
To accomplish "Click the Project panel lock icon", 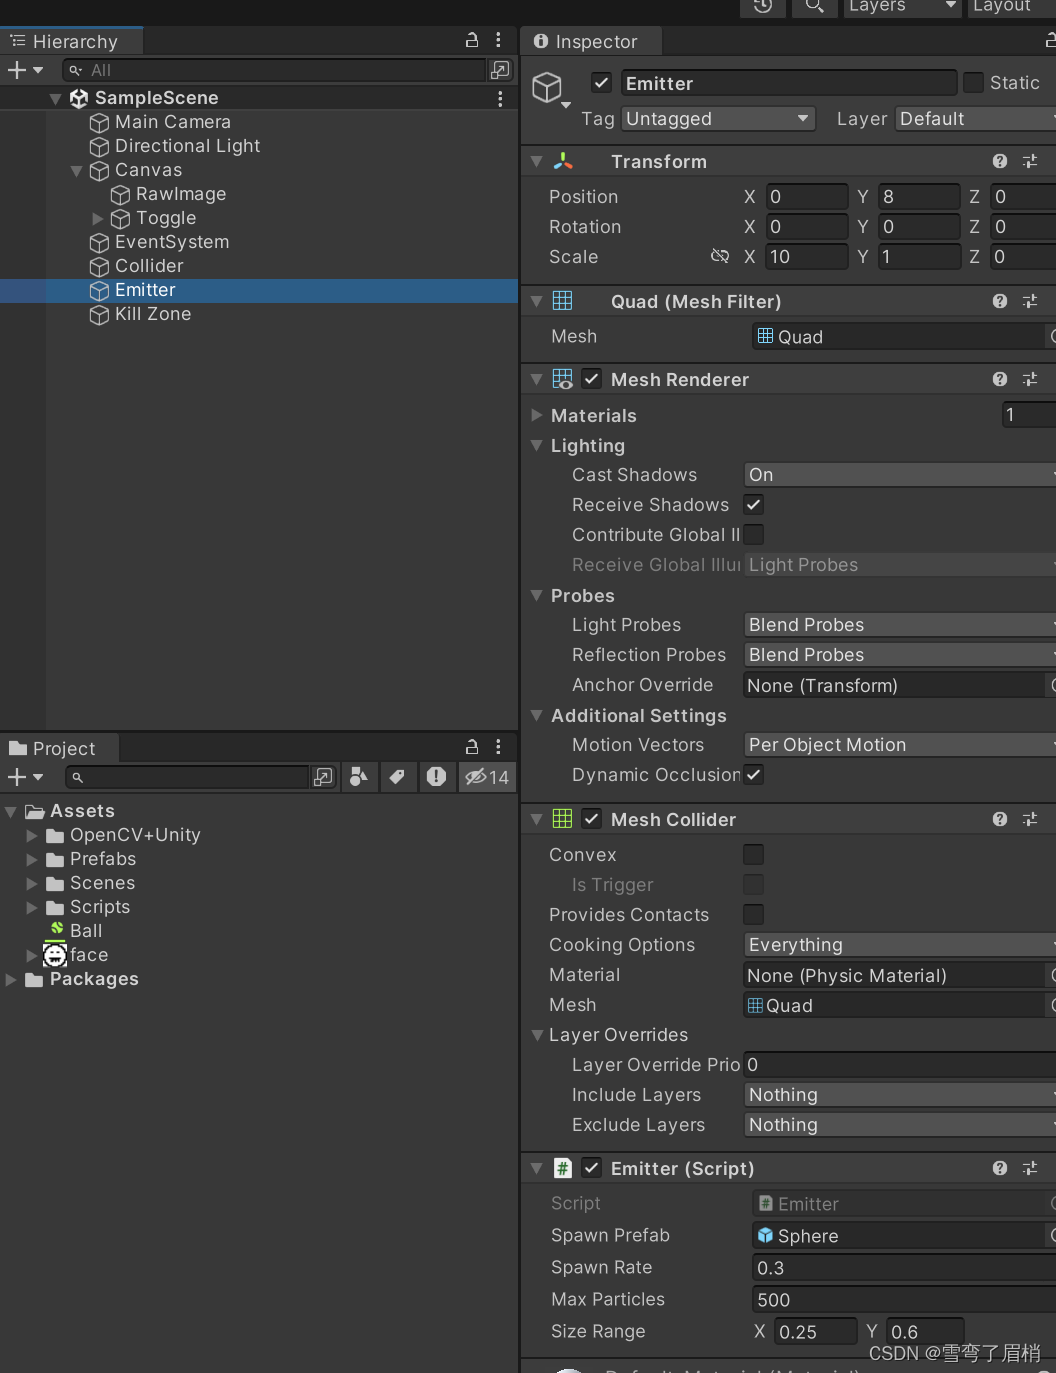I will 472,747.
